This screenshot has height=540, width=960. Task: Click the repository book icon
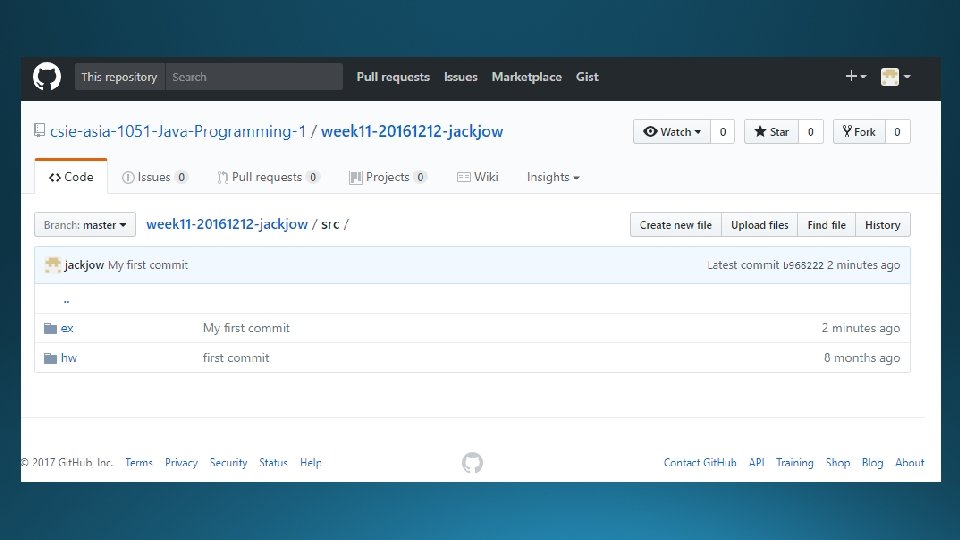[x=40, y=130]
